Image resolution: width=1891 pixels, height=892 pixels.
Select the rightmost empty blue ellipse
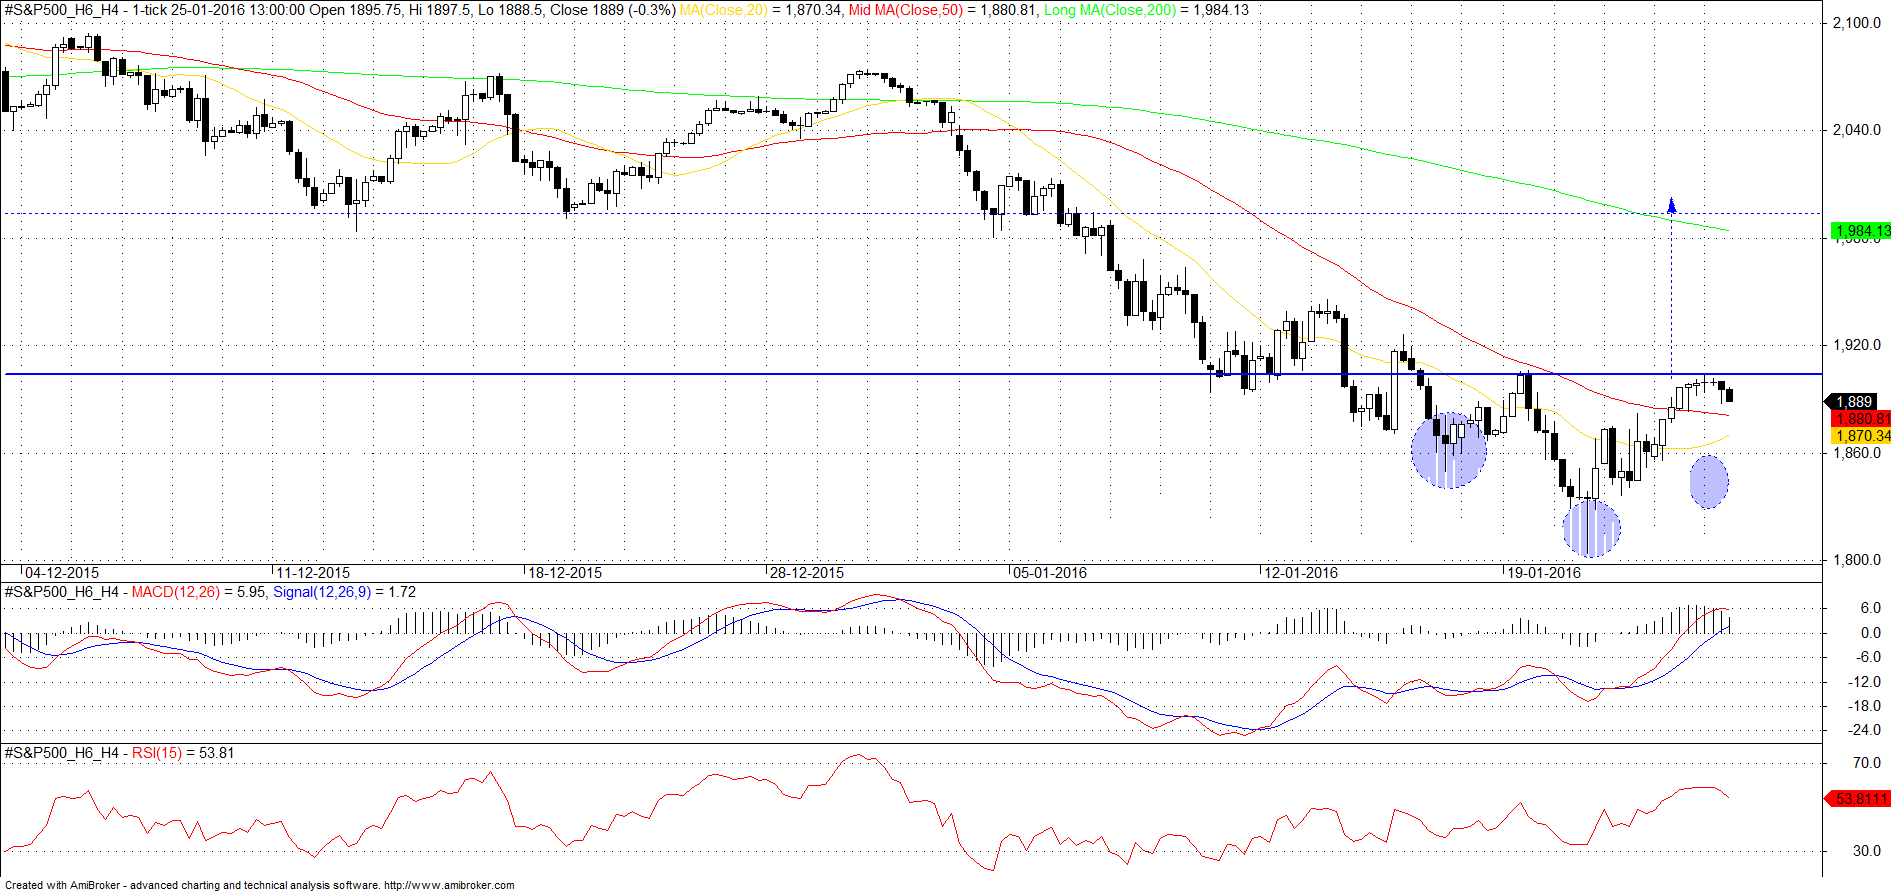click(1709, 482)
